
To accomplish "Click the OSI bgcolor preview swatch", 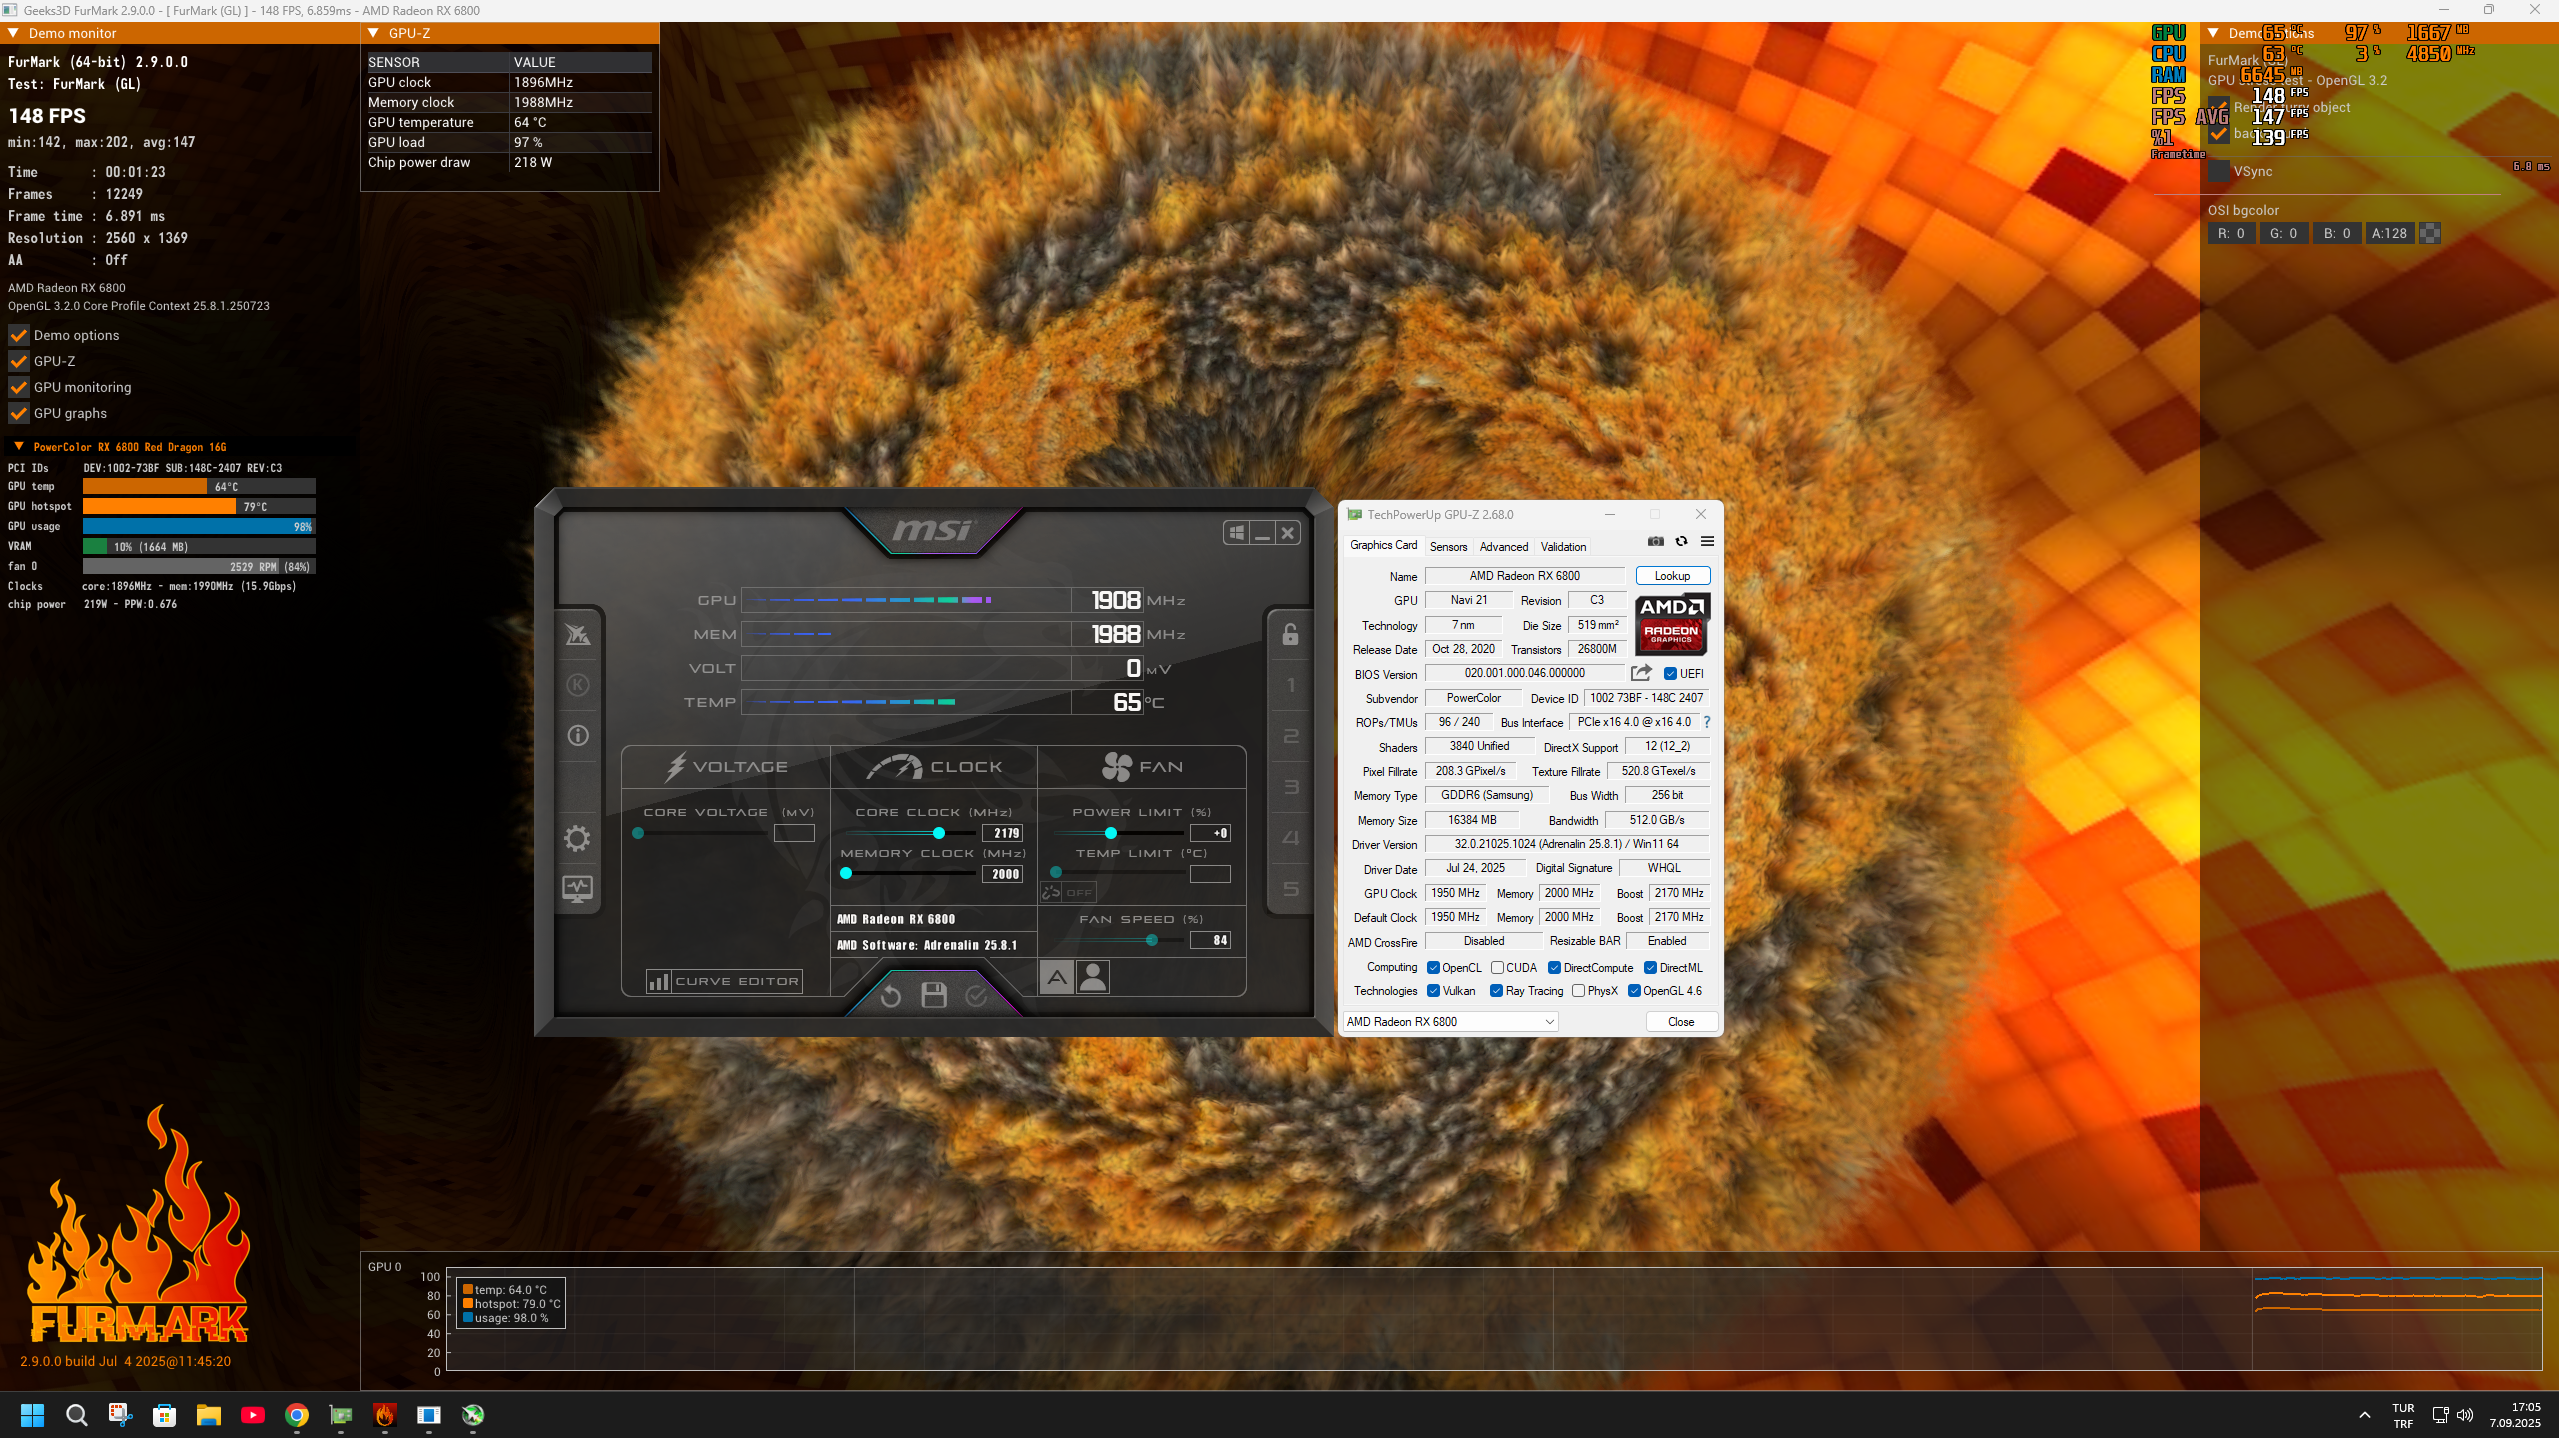I will click(x=2430, y=233).
